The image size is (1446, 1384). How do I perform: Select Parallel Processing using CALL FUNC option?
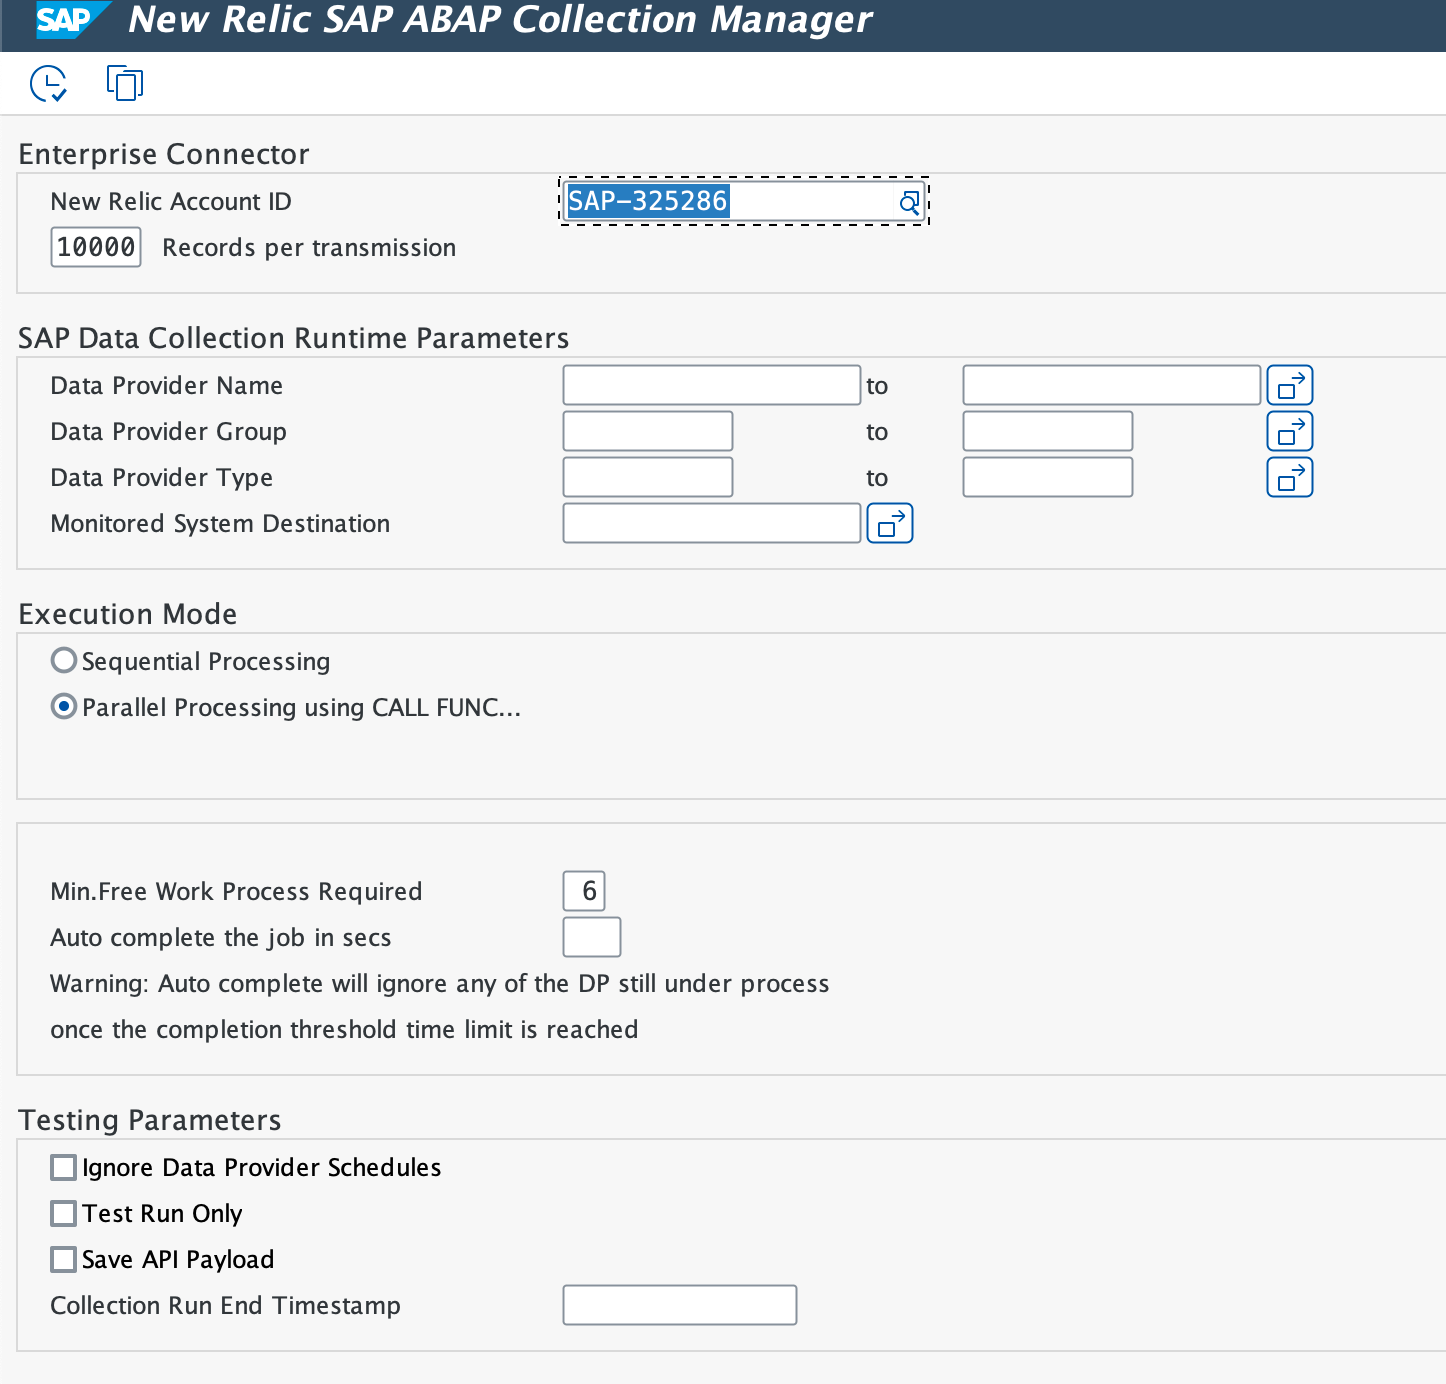click(64, 707)
